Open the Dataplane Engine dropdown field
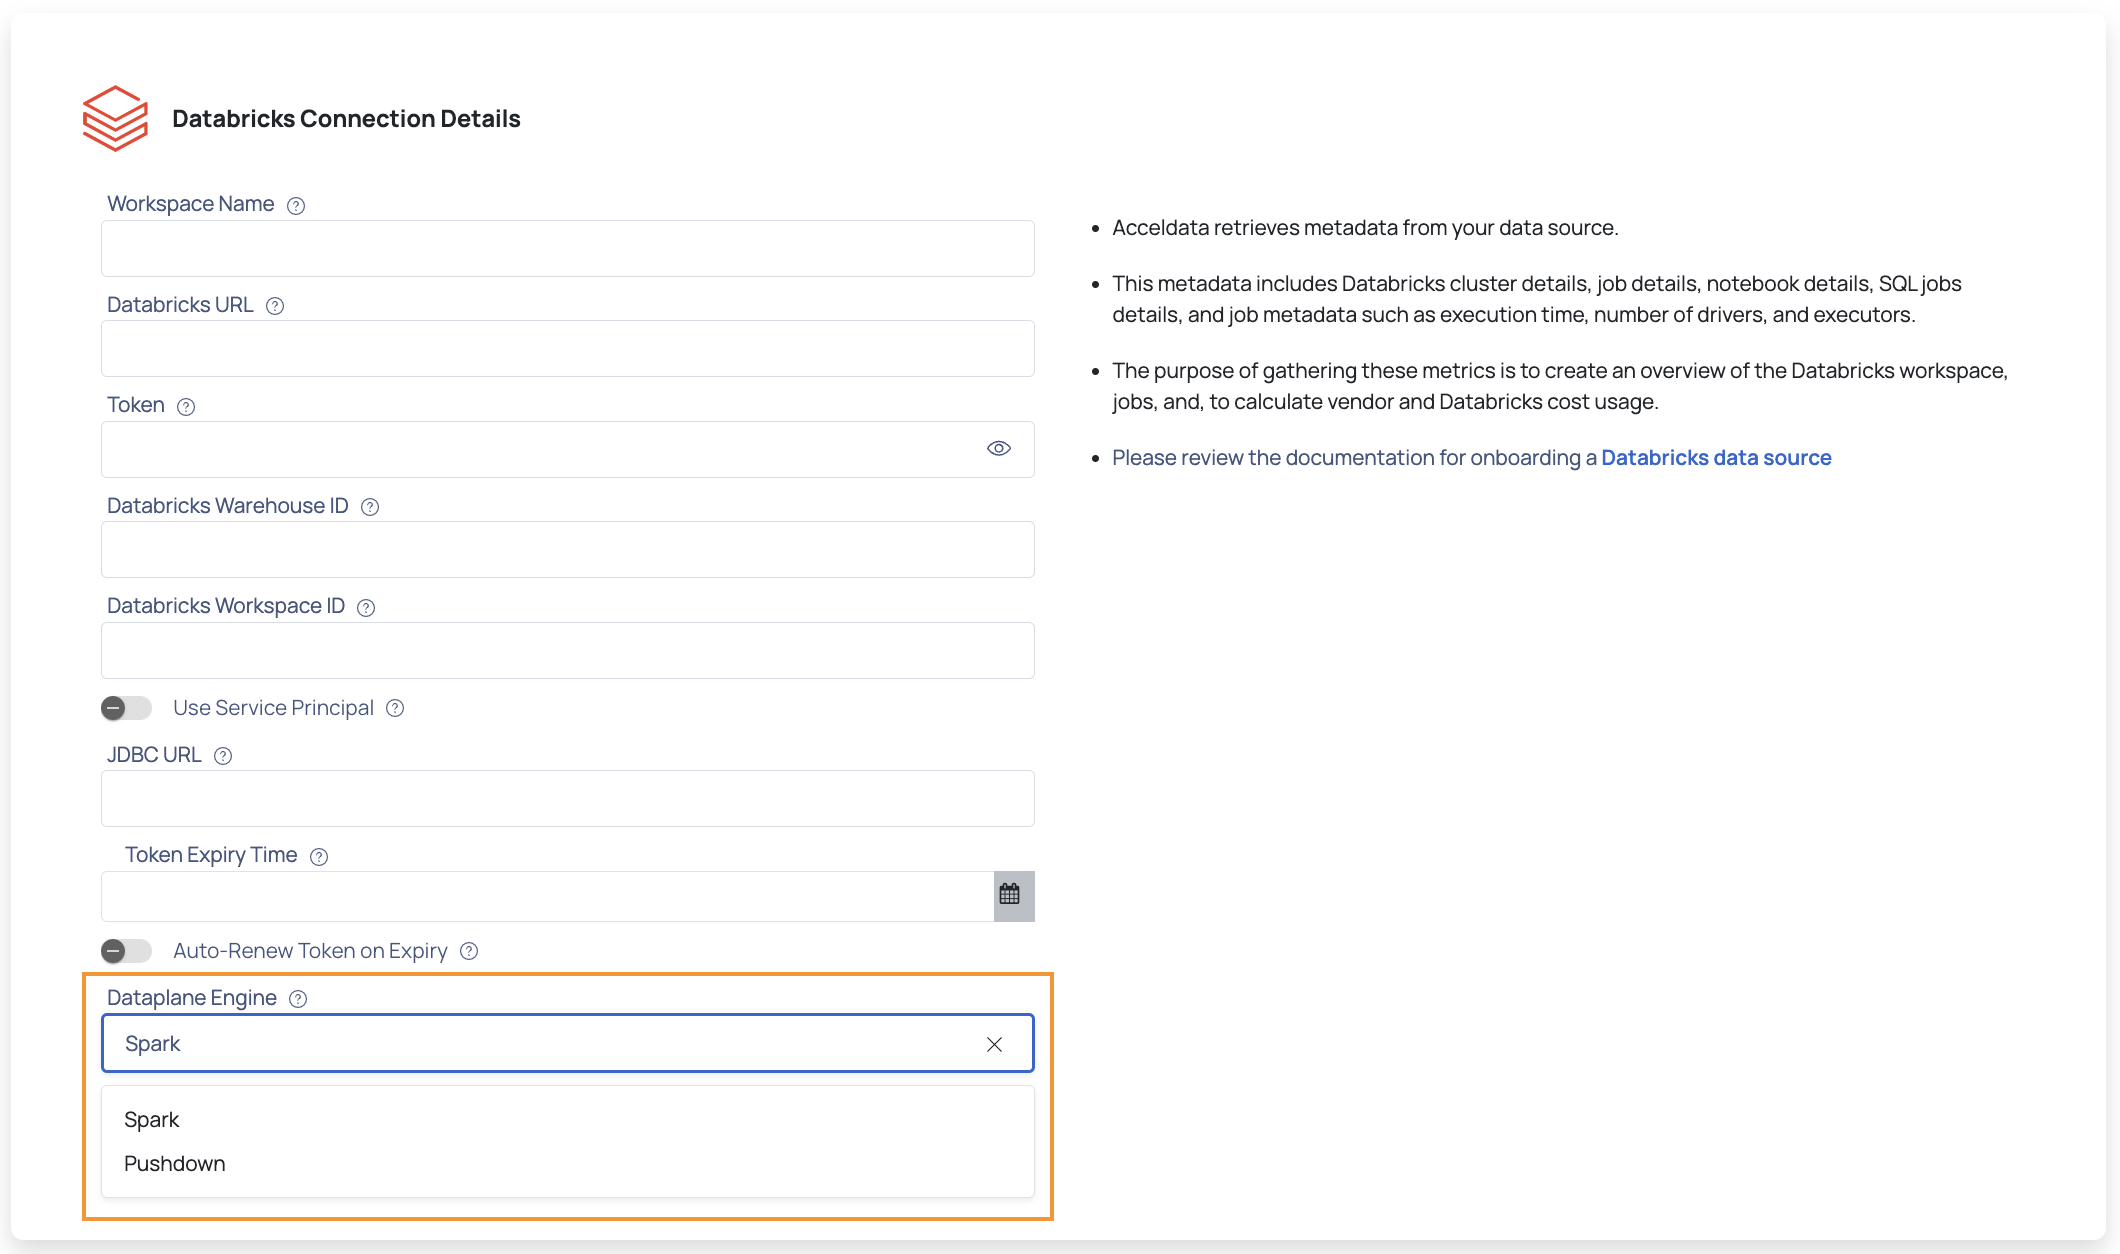 (x=568, y=1044)
